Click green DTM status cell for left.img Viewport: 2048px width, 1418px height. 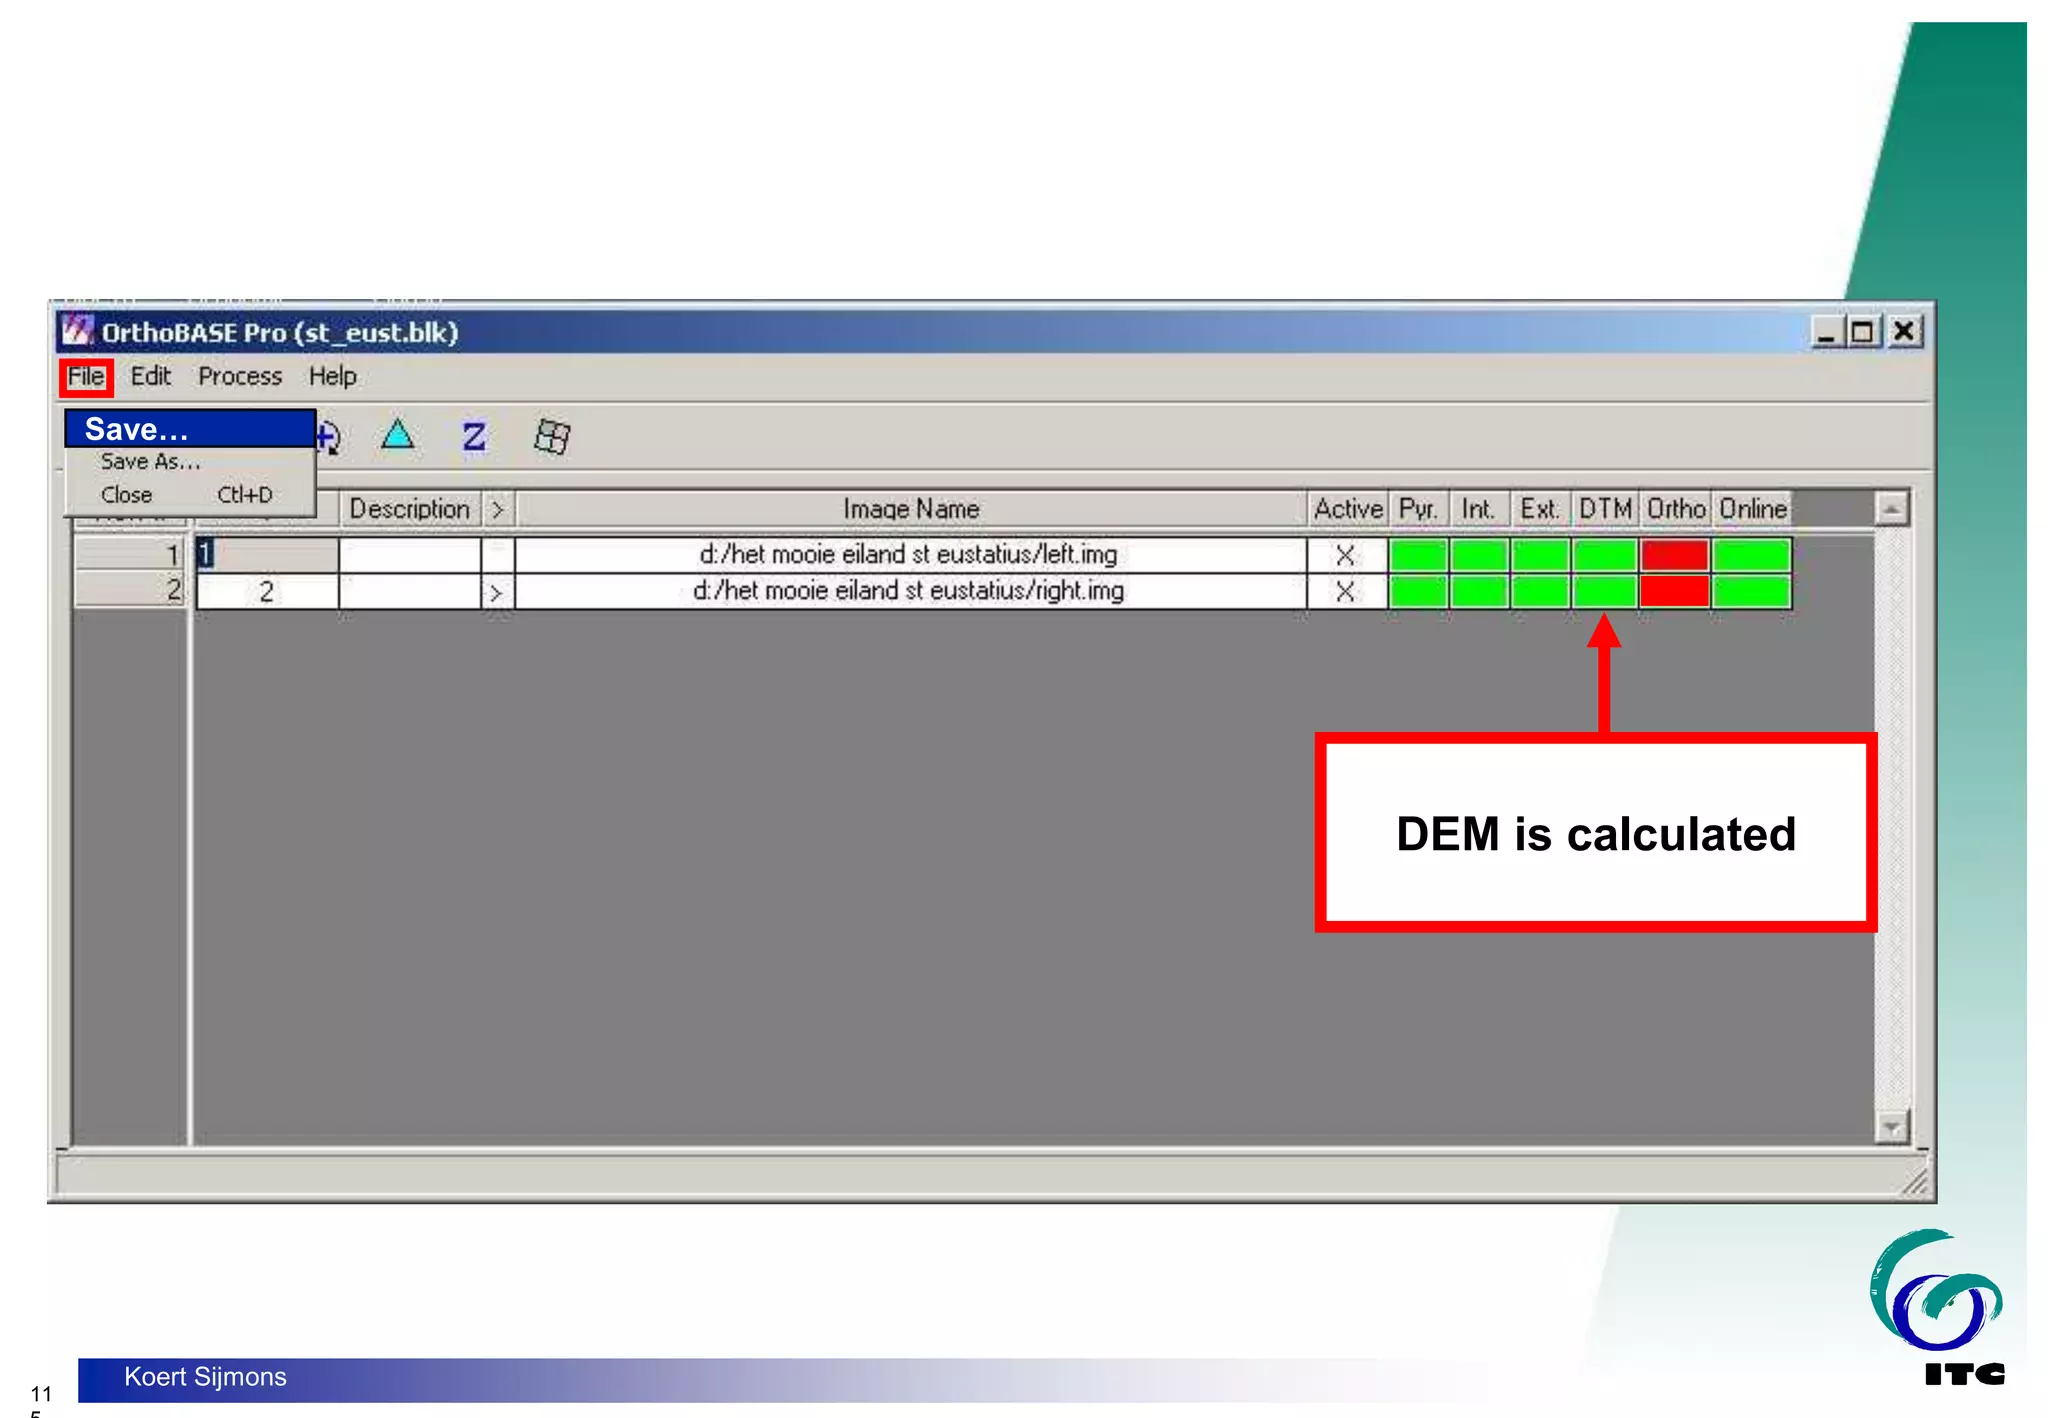(1604, 555)
